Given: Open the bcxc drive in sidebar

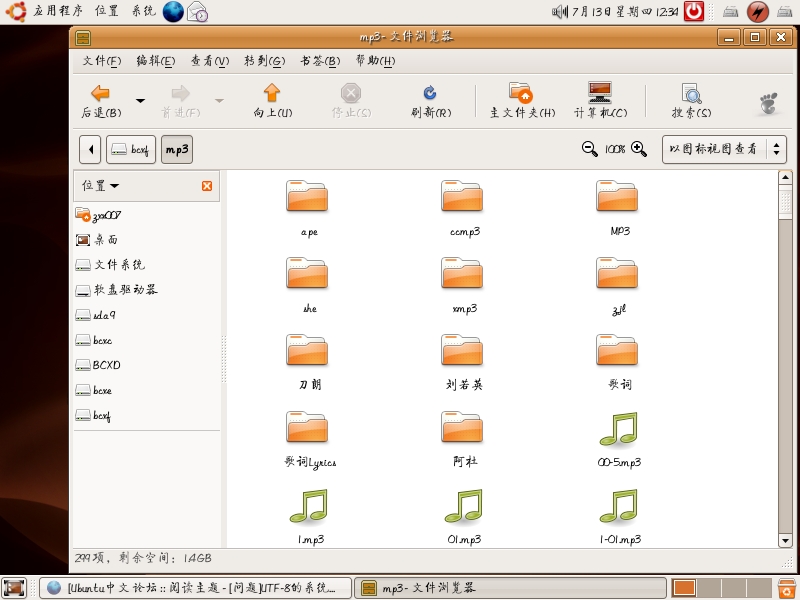Looking at the screenshot, I should coord(94,340).
